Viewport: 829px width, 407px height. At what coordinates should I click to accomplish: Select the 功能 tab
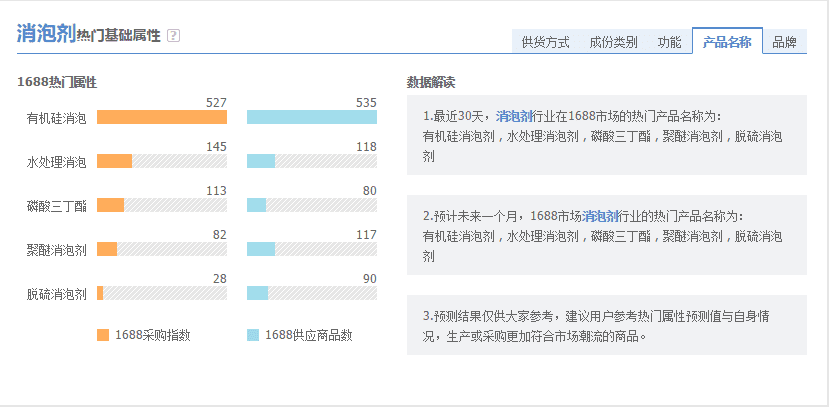point(669,42)
